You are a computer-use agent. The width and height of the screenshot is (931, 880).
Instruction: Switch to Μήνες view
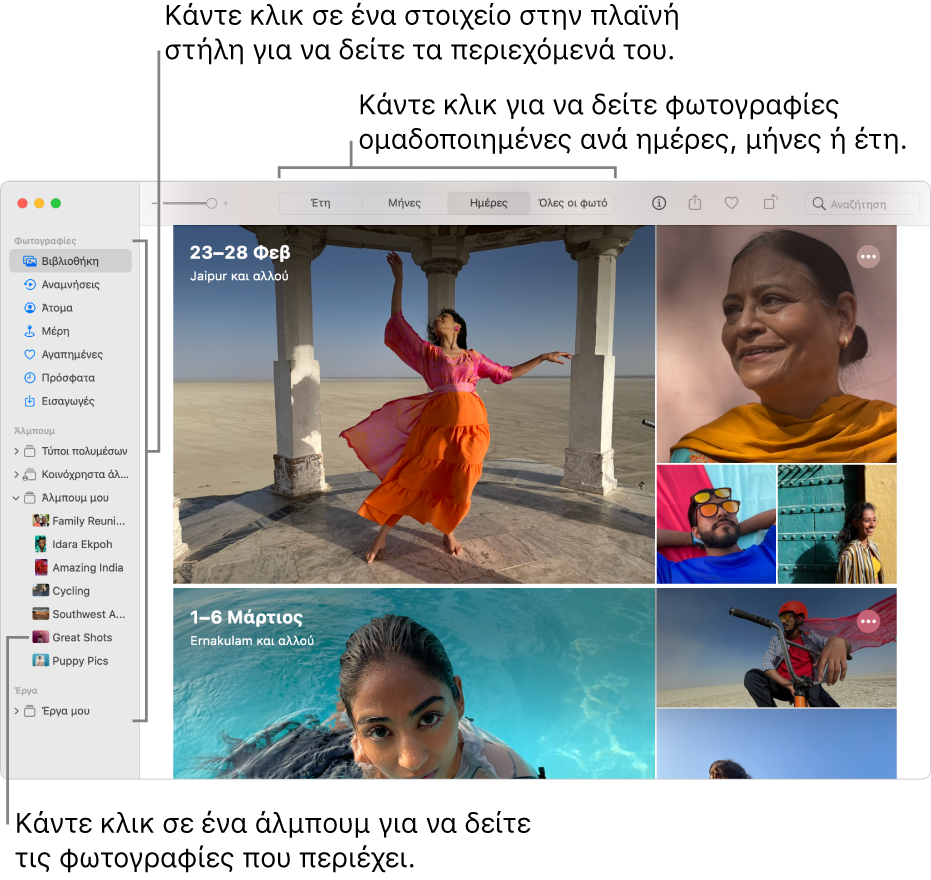coord(404,203)
